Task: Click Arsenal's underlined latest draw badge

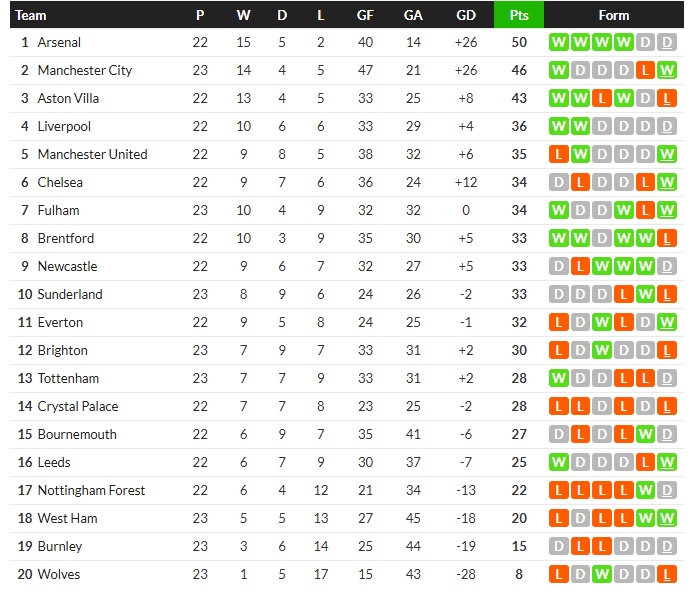Action: pos(668,43)
